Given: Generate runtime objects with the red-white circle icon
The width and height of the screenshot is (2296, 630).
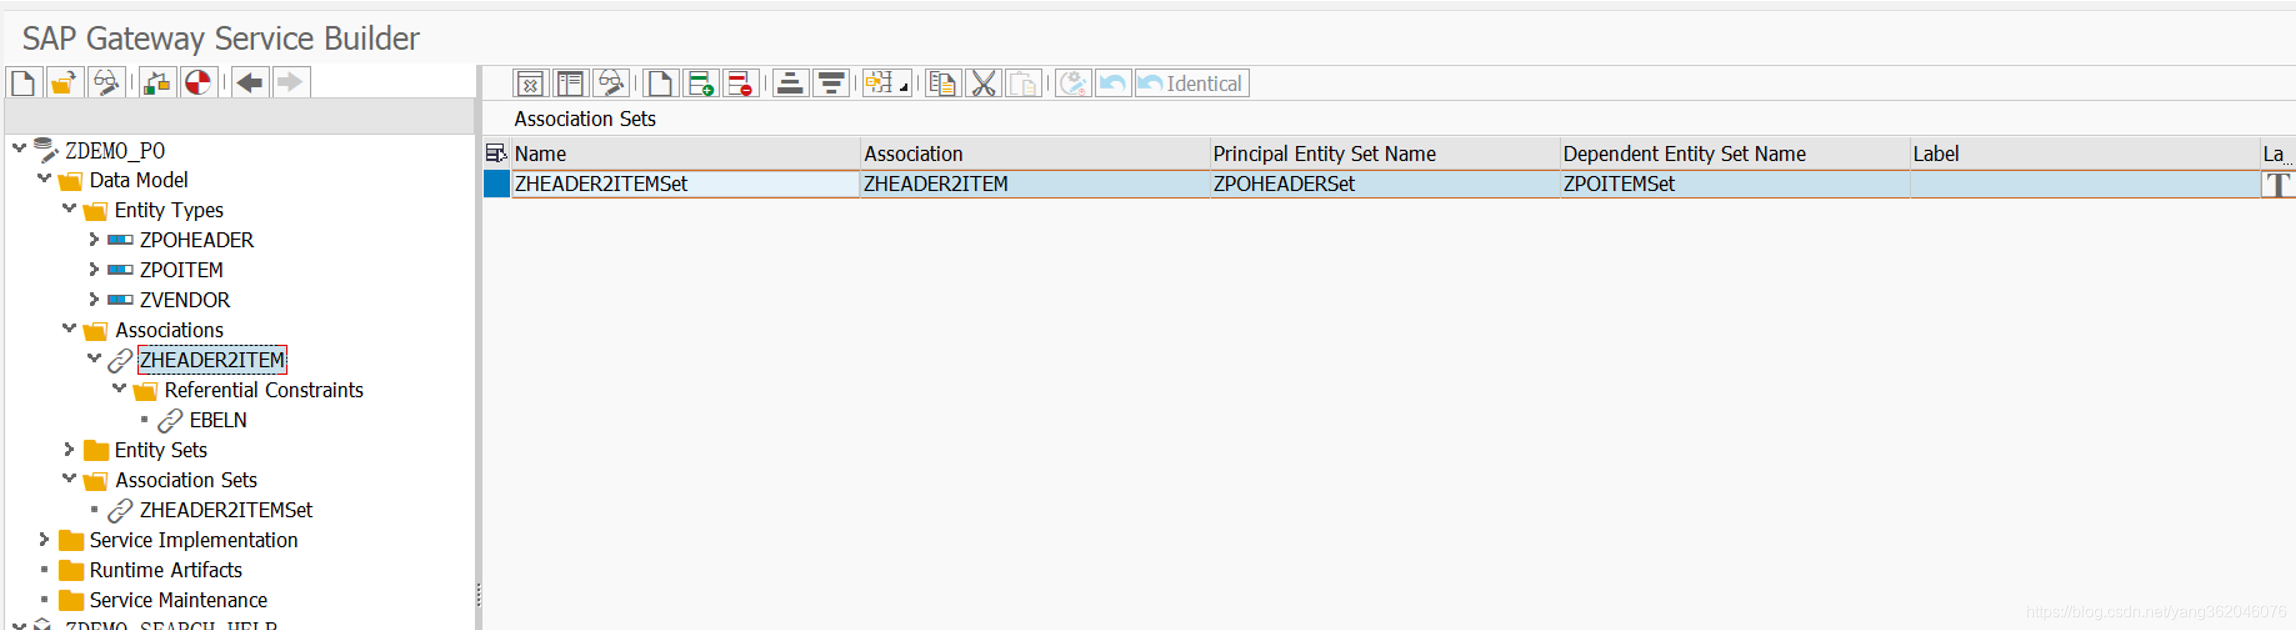Looking at the screenshot, I should (198, 82).
